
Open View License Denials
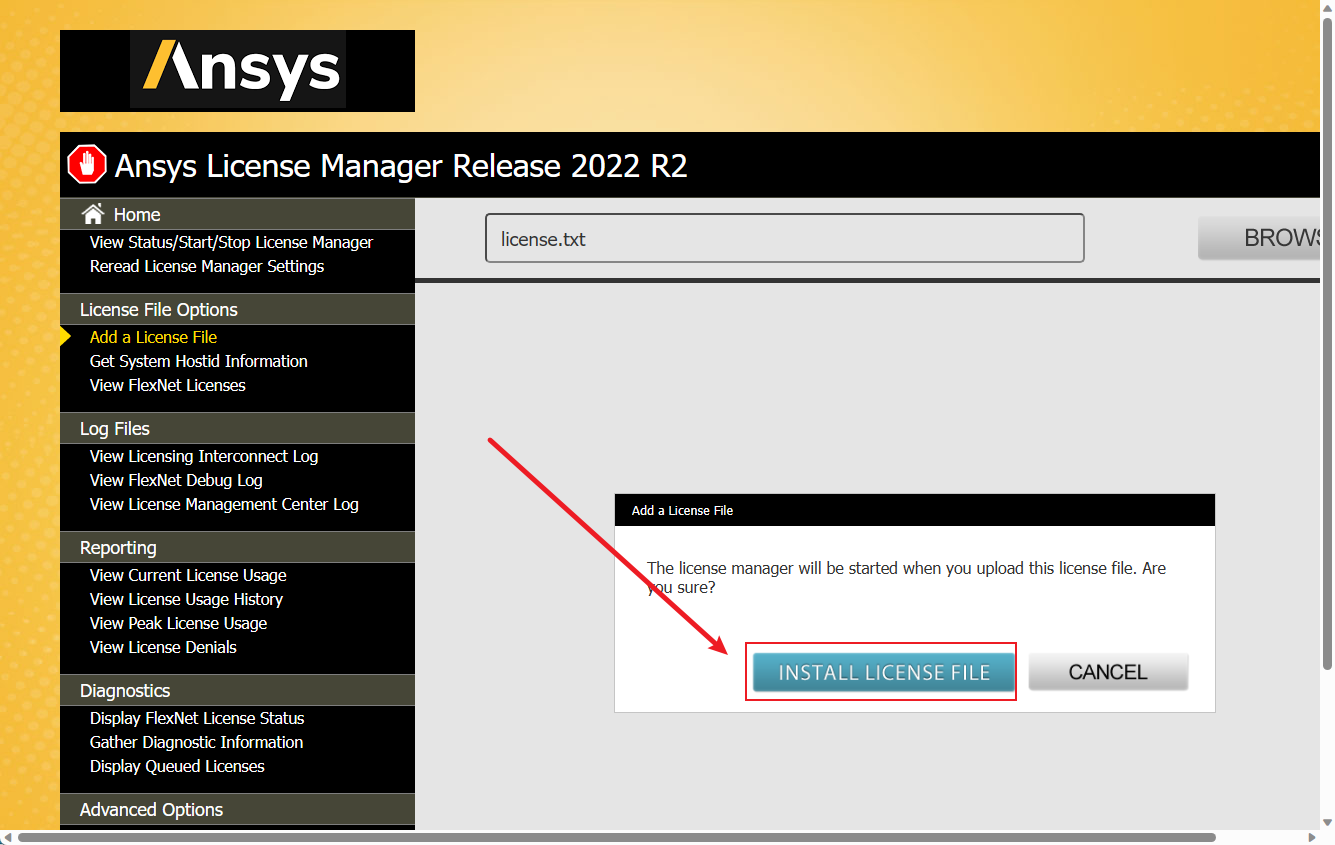click(163, 647)
